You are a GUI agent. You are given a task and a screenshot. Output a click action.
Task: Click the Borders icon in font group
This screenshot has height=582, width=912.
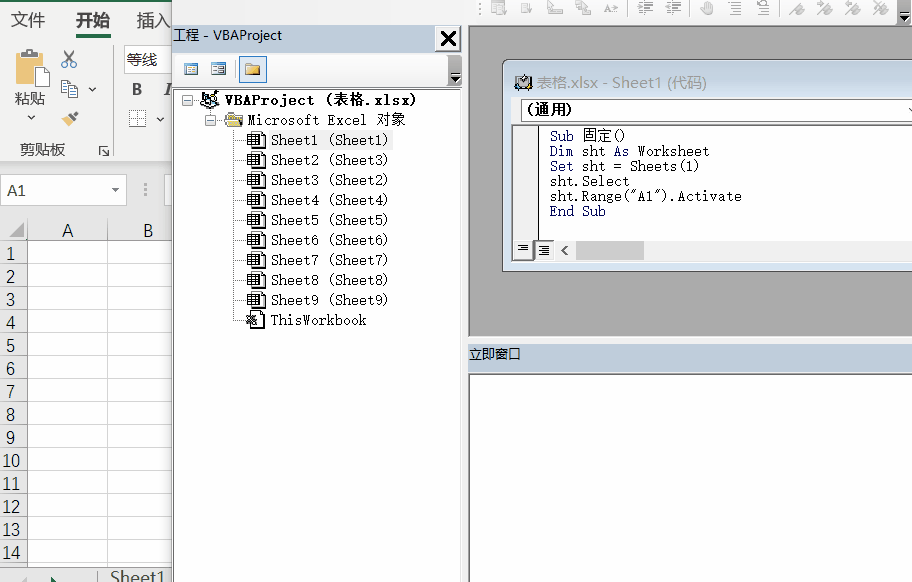point(137,119)
